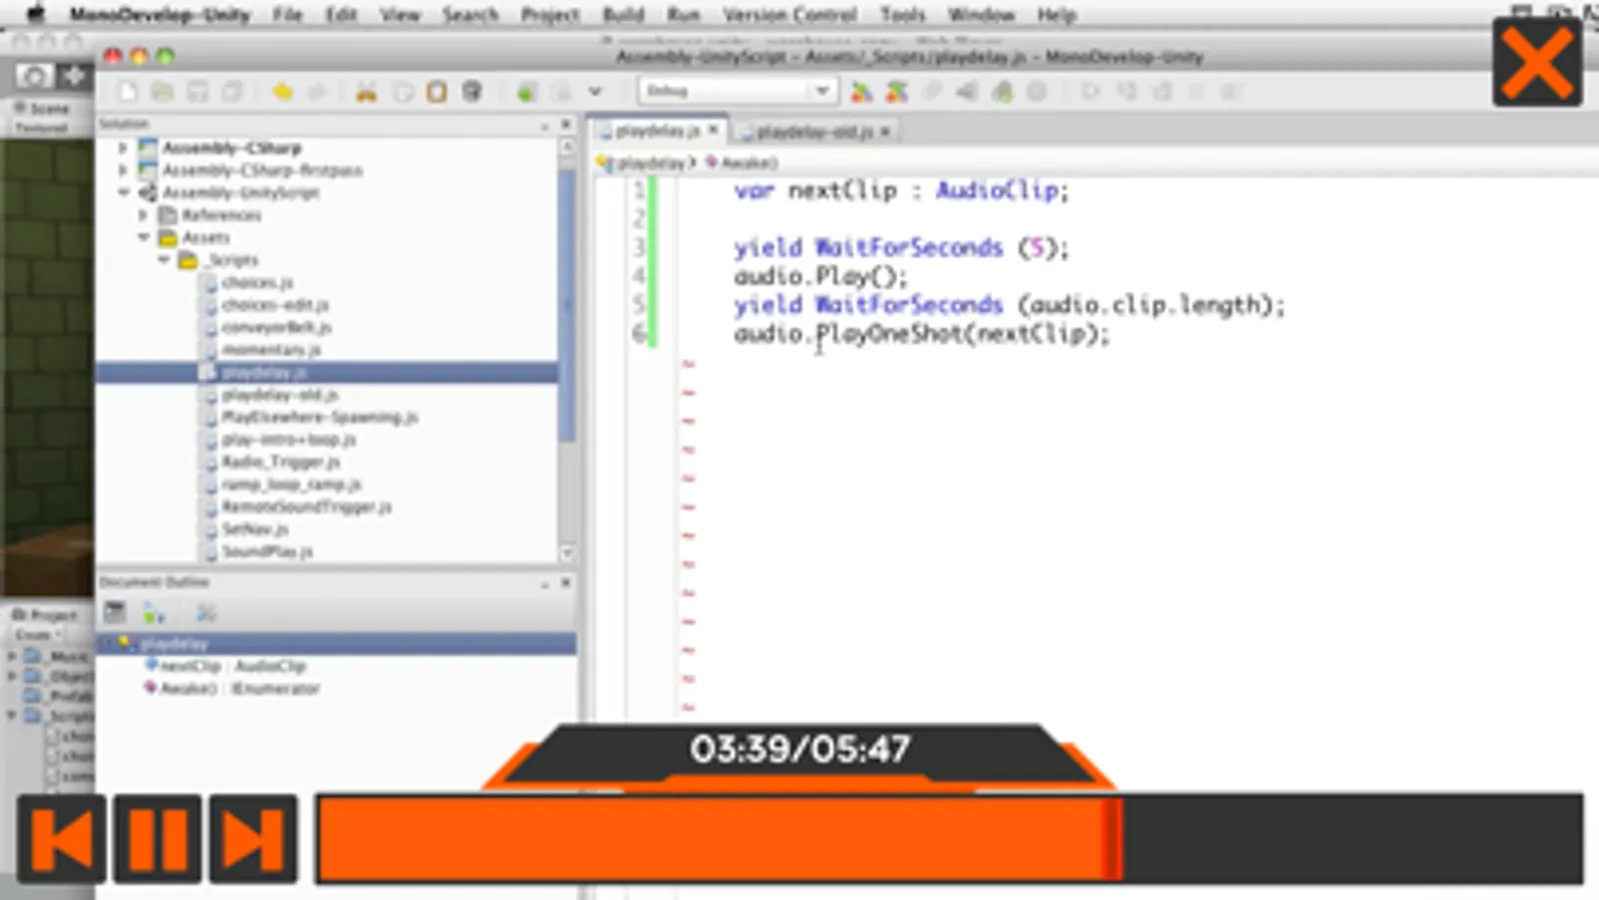The image size is (1599, 900).
Task: Close the video player with the orange X
Action: click(1537, 62)
